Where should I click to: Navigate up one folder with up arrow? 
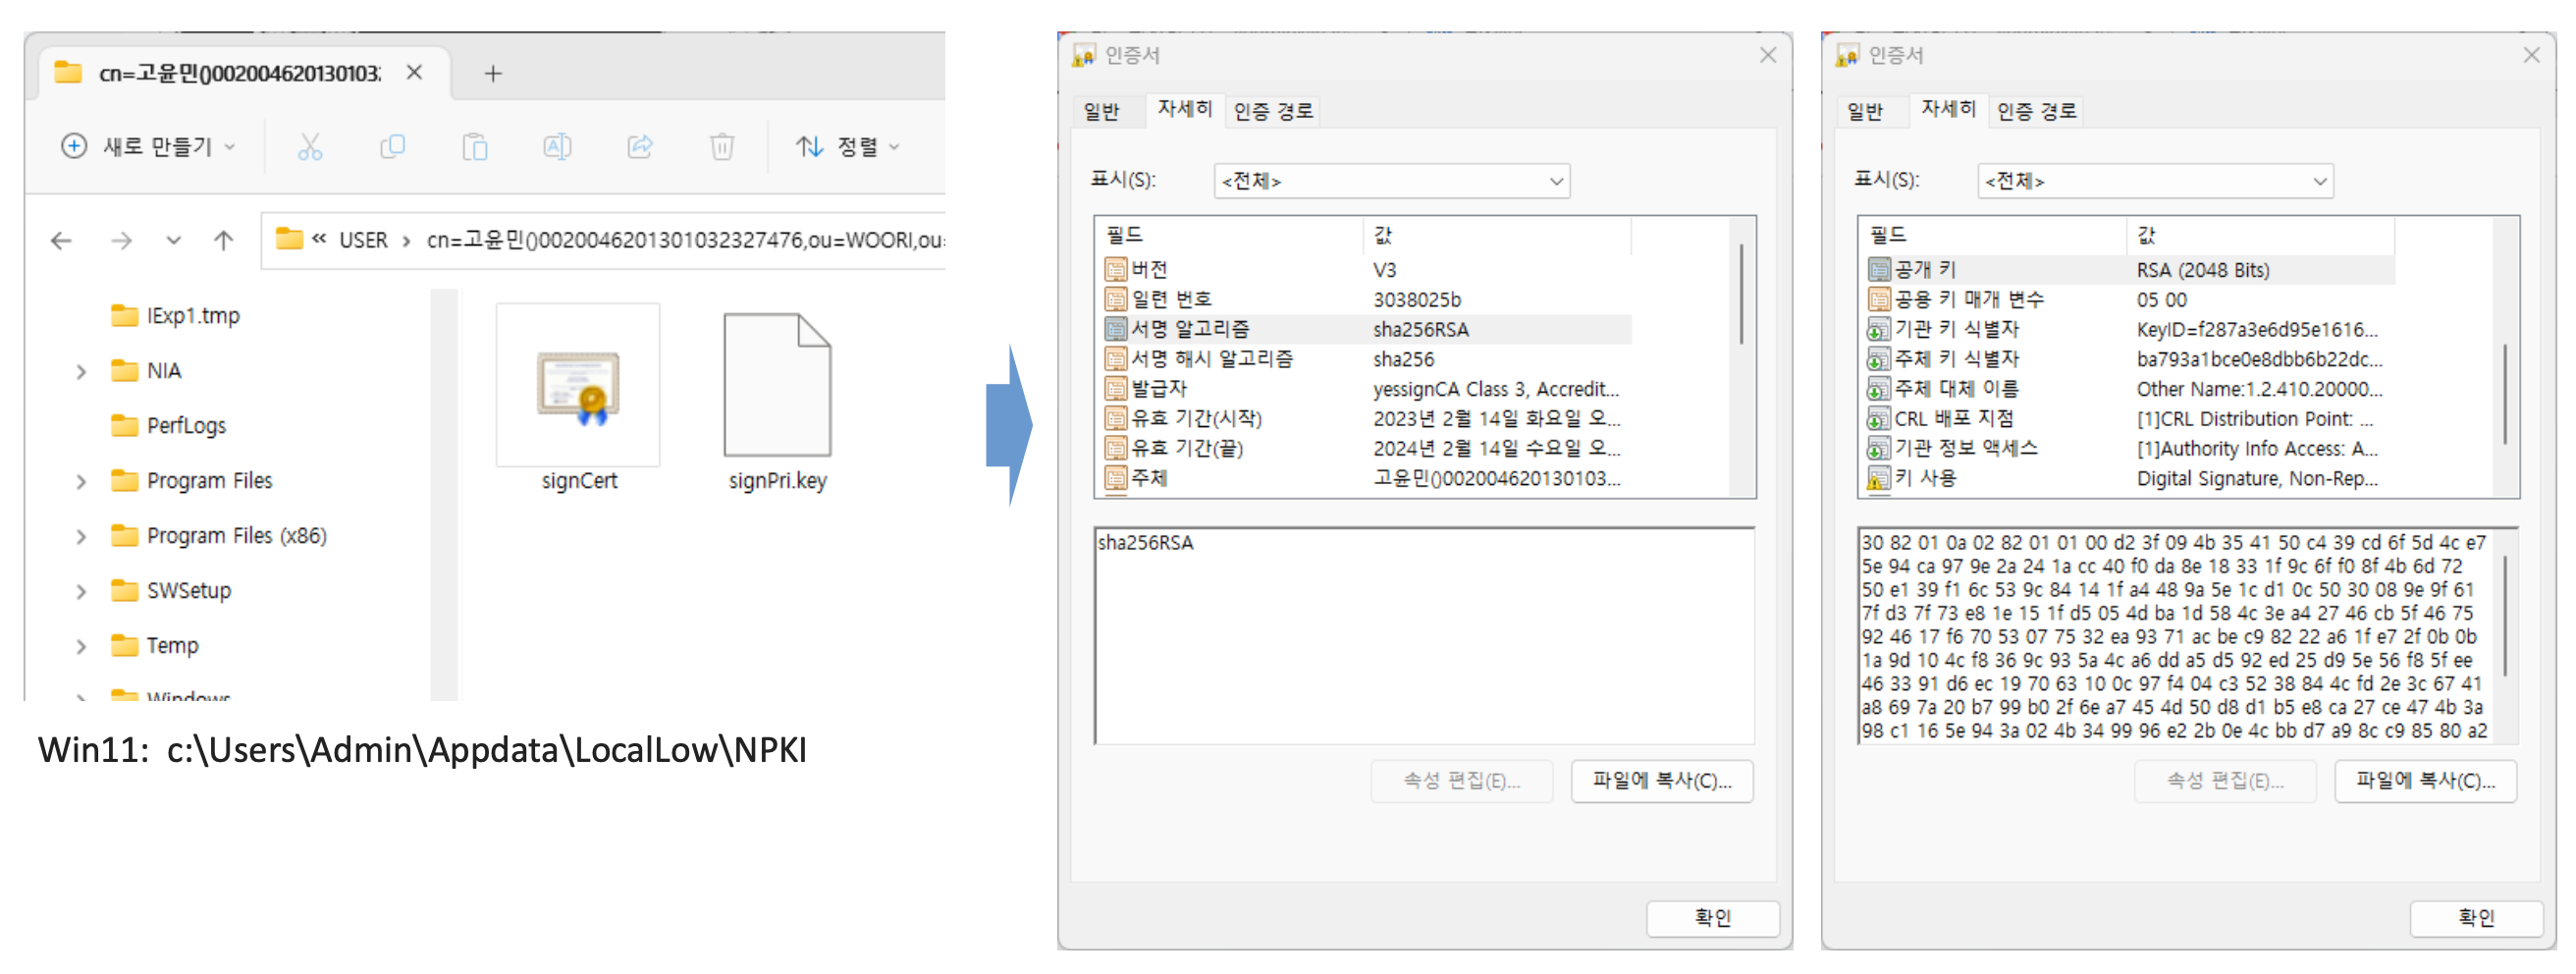(x=223, y=240)
